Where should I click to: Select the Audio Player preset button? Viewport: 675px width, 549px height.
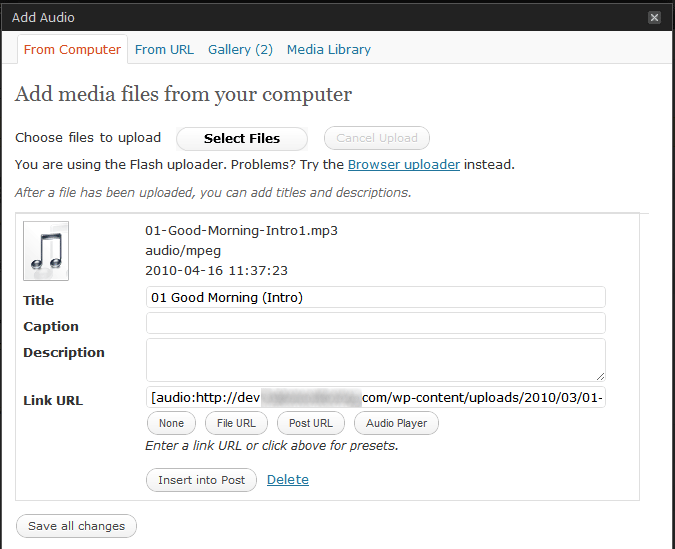click(x=396, y=423)
